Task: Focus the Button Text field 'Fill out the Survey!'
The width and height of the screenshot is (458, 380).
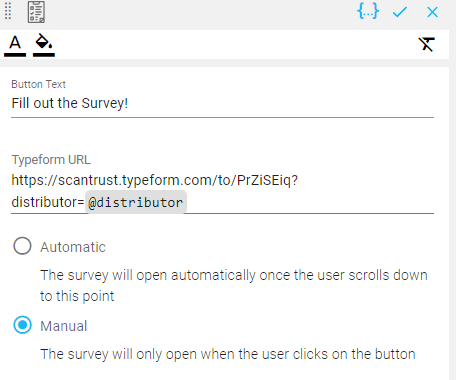Action: click(222, 104)
